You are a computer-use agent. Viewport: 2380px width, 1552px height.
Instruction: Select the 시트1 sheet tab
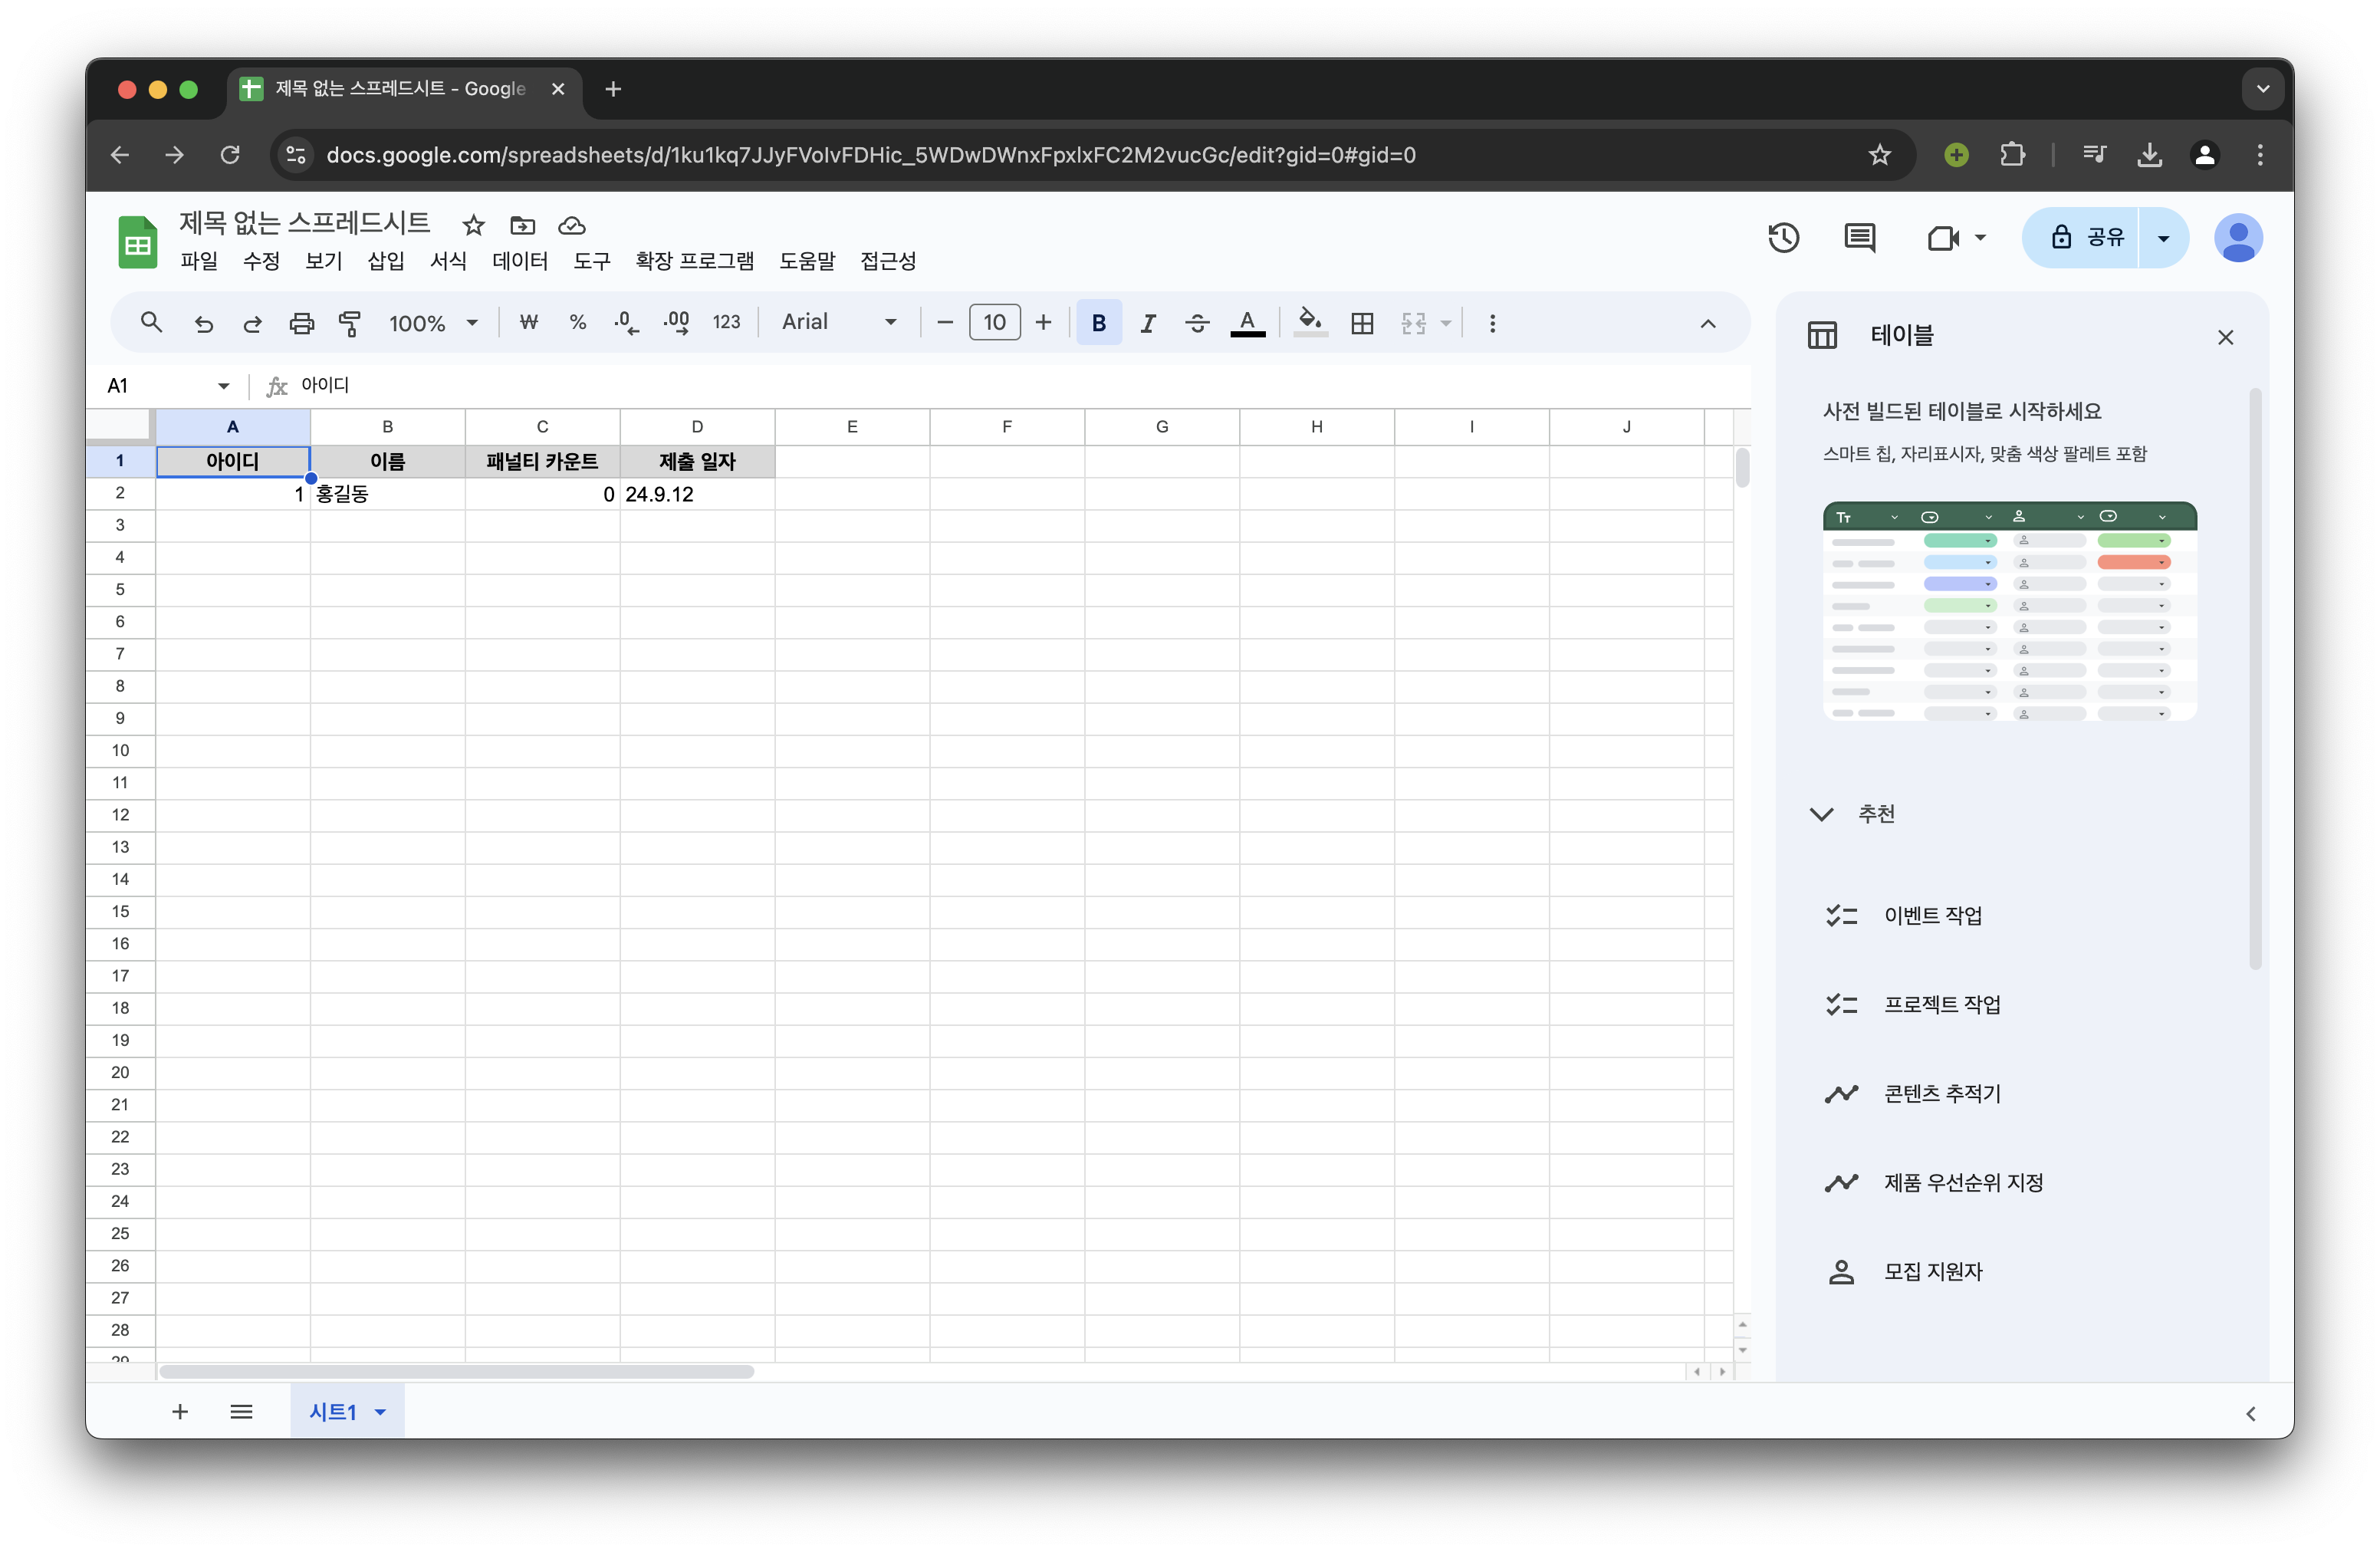[x=333, y=1412]
